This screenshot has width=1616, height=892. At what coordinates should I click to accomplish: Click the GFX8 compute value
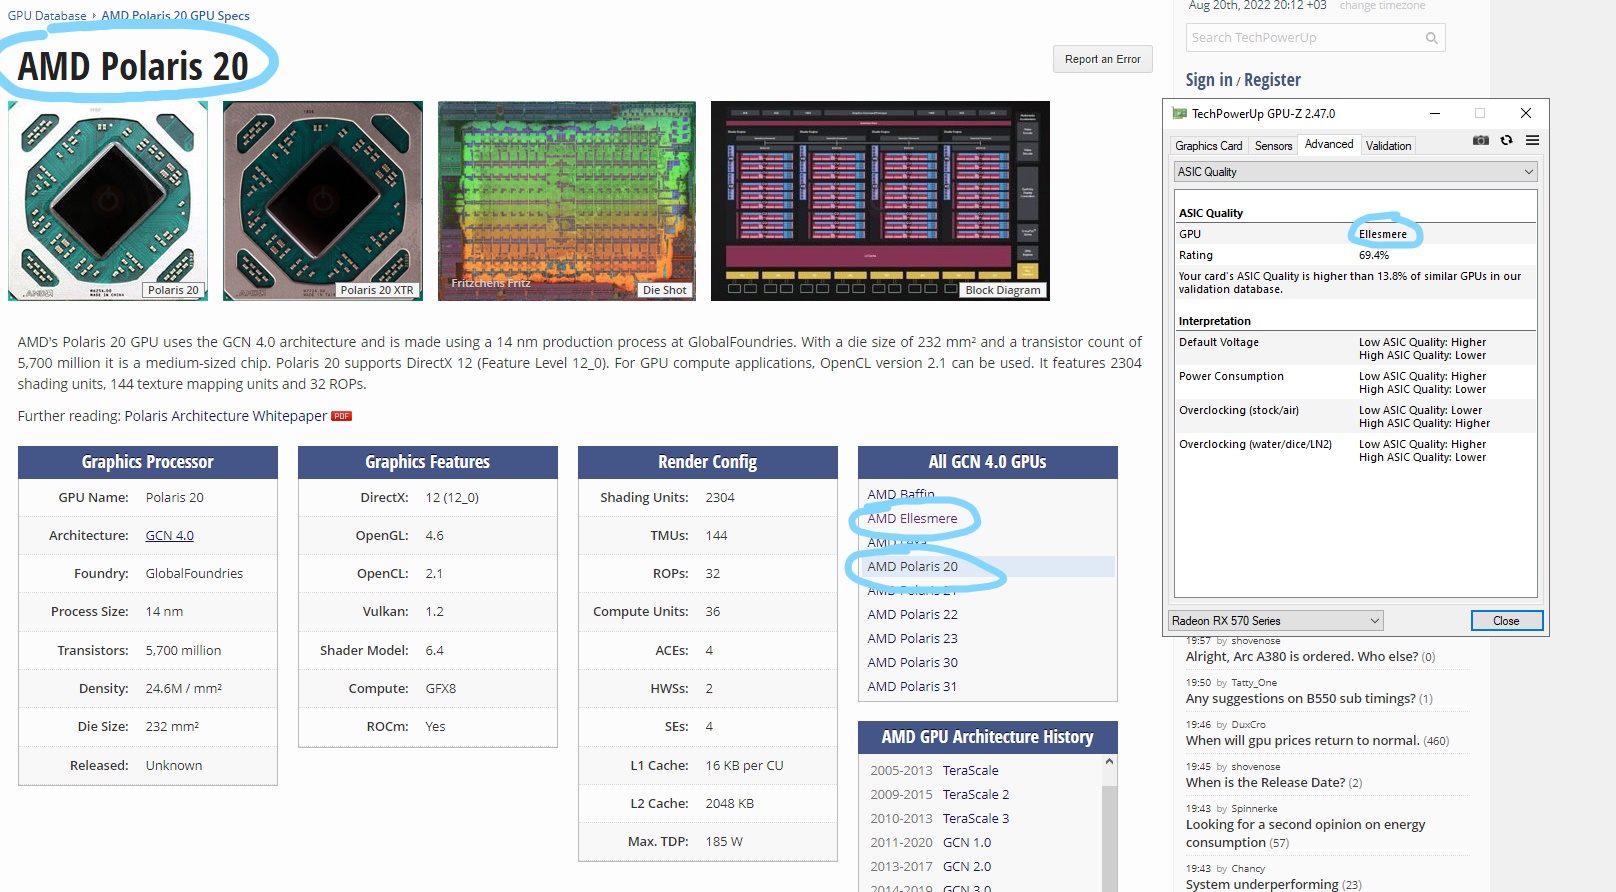(441, 689)
